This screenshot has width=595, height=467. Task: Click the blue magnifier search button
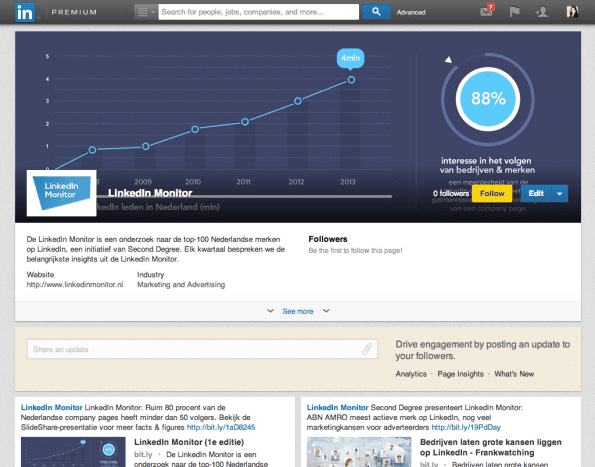[x=376, y=12]
